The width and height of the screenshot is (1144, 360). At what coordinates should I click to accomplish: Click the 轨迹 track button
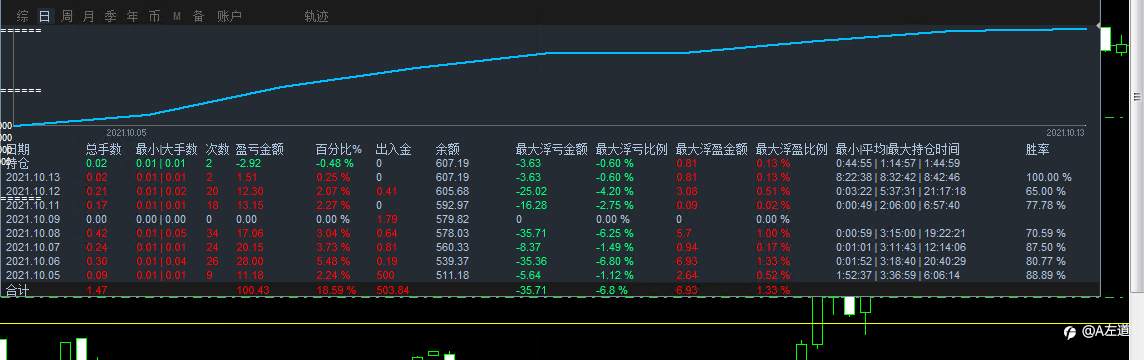(316, 16)
